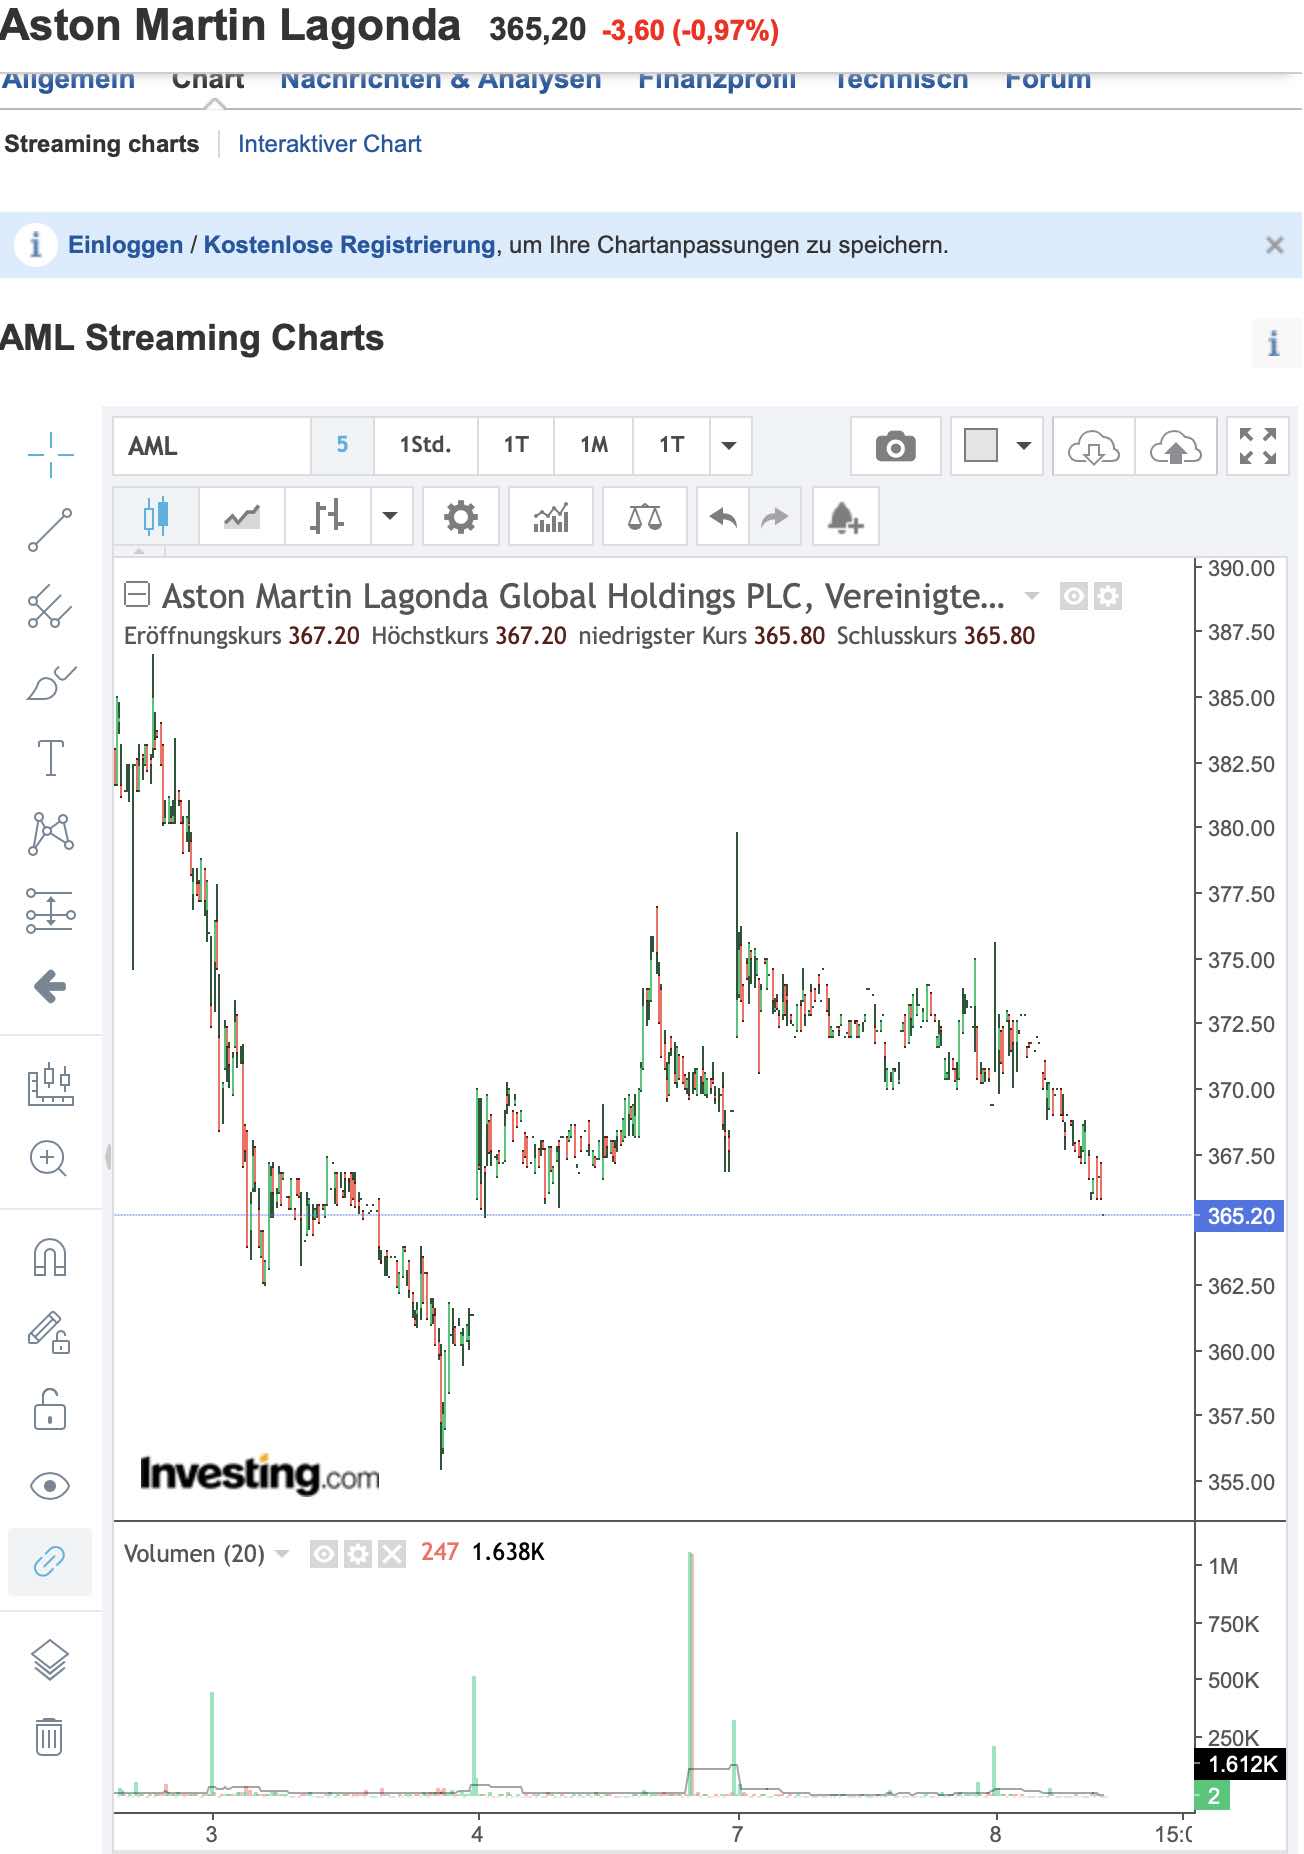Choose the pitchfork drawing tool
Viewport: 1304px width, 1854px height.
(x=50, y=606)
